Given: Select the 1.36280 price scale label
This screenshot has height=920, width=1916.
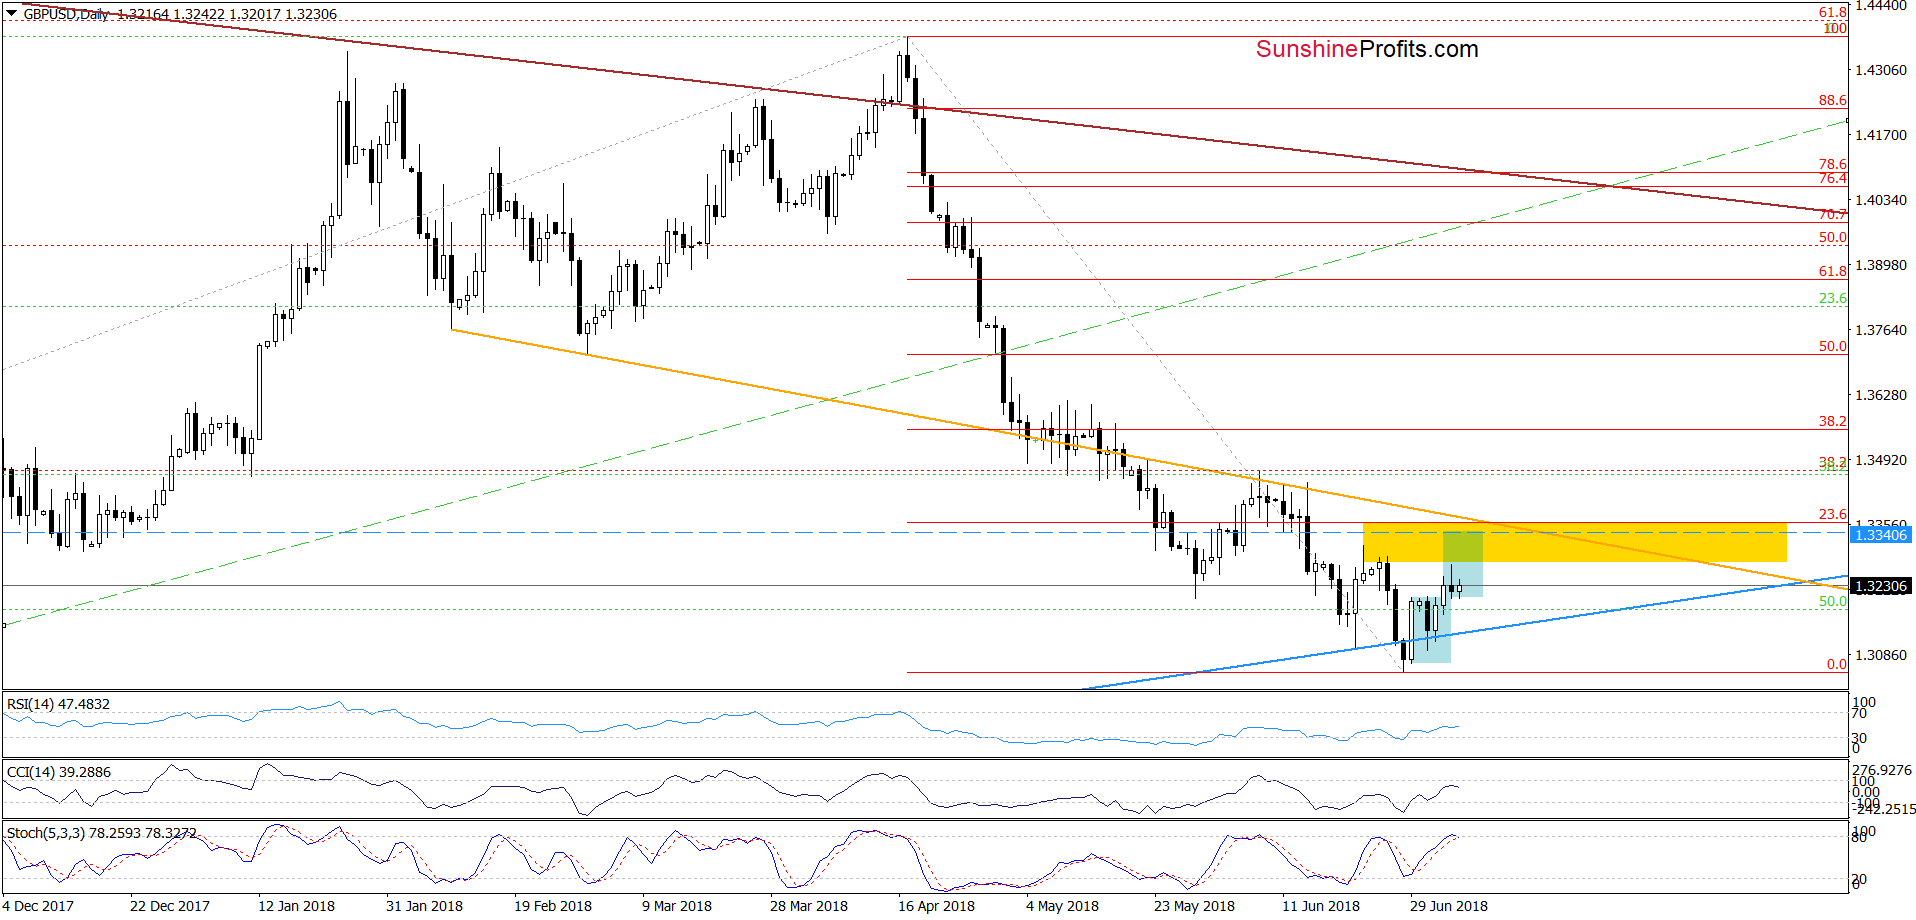Looking at the screenshot, I should (1881, 395).
